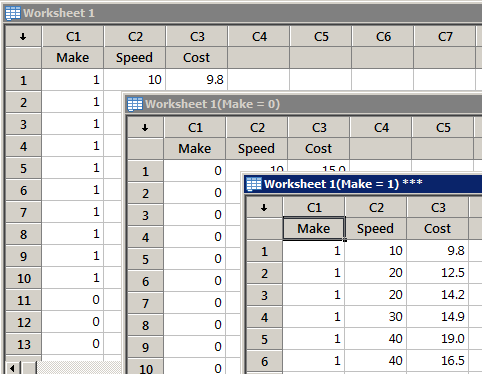The height and width of the screenshot is (374, 482).
Task: Select row 1 header in Make = 0 worksheet
Action: point(145,171)
